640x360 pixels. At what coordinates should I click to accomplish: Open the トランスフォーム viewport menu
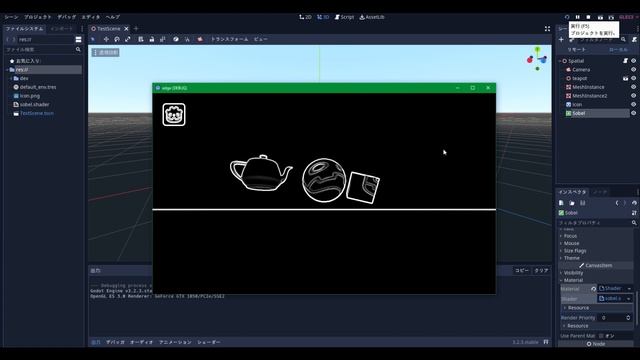point(229,39)
